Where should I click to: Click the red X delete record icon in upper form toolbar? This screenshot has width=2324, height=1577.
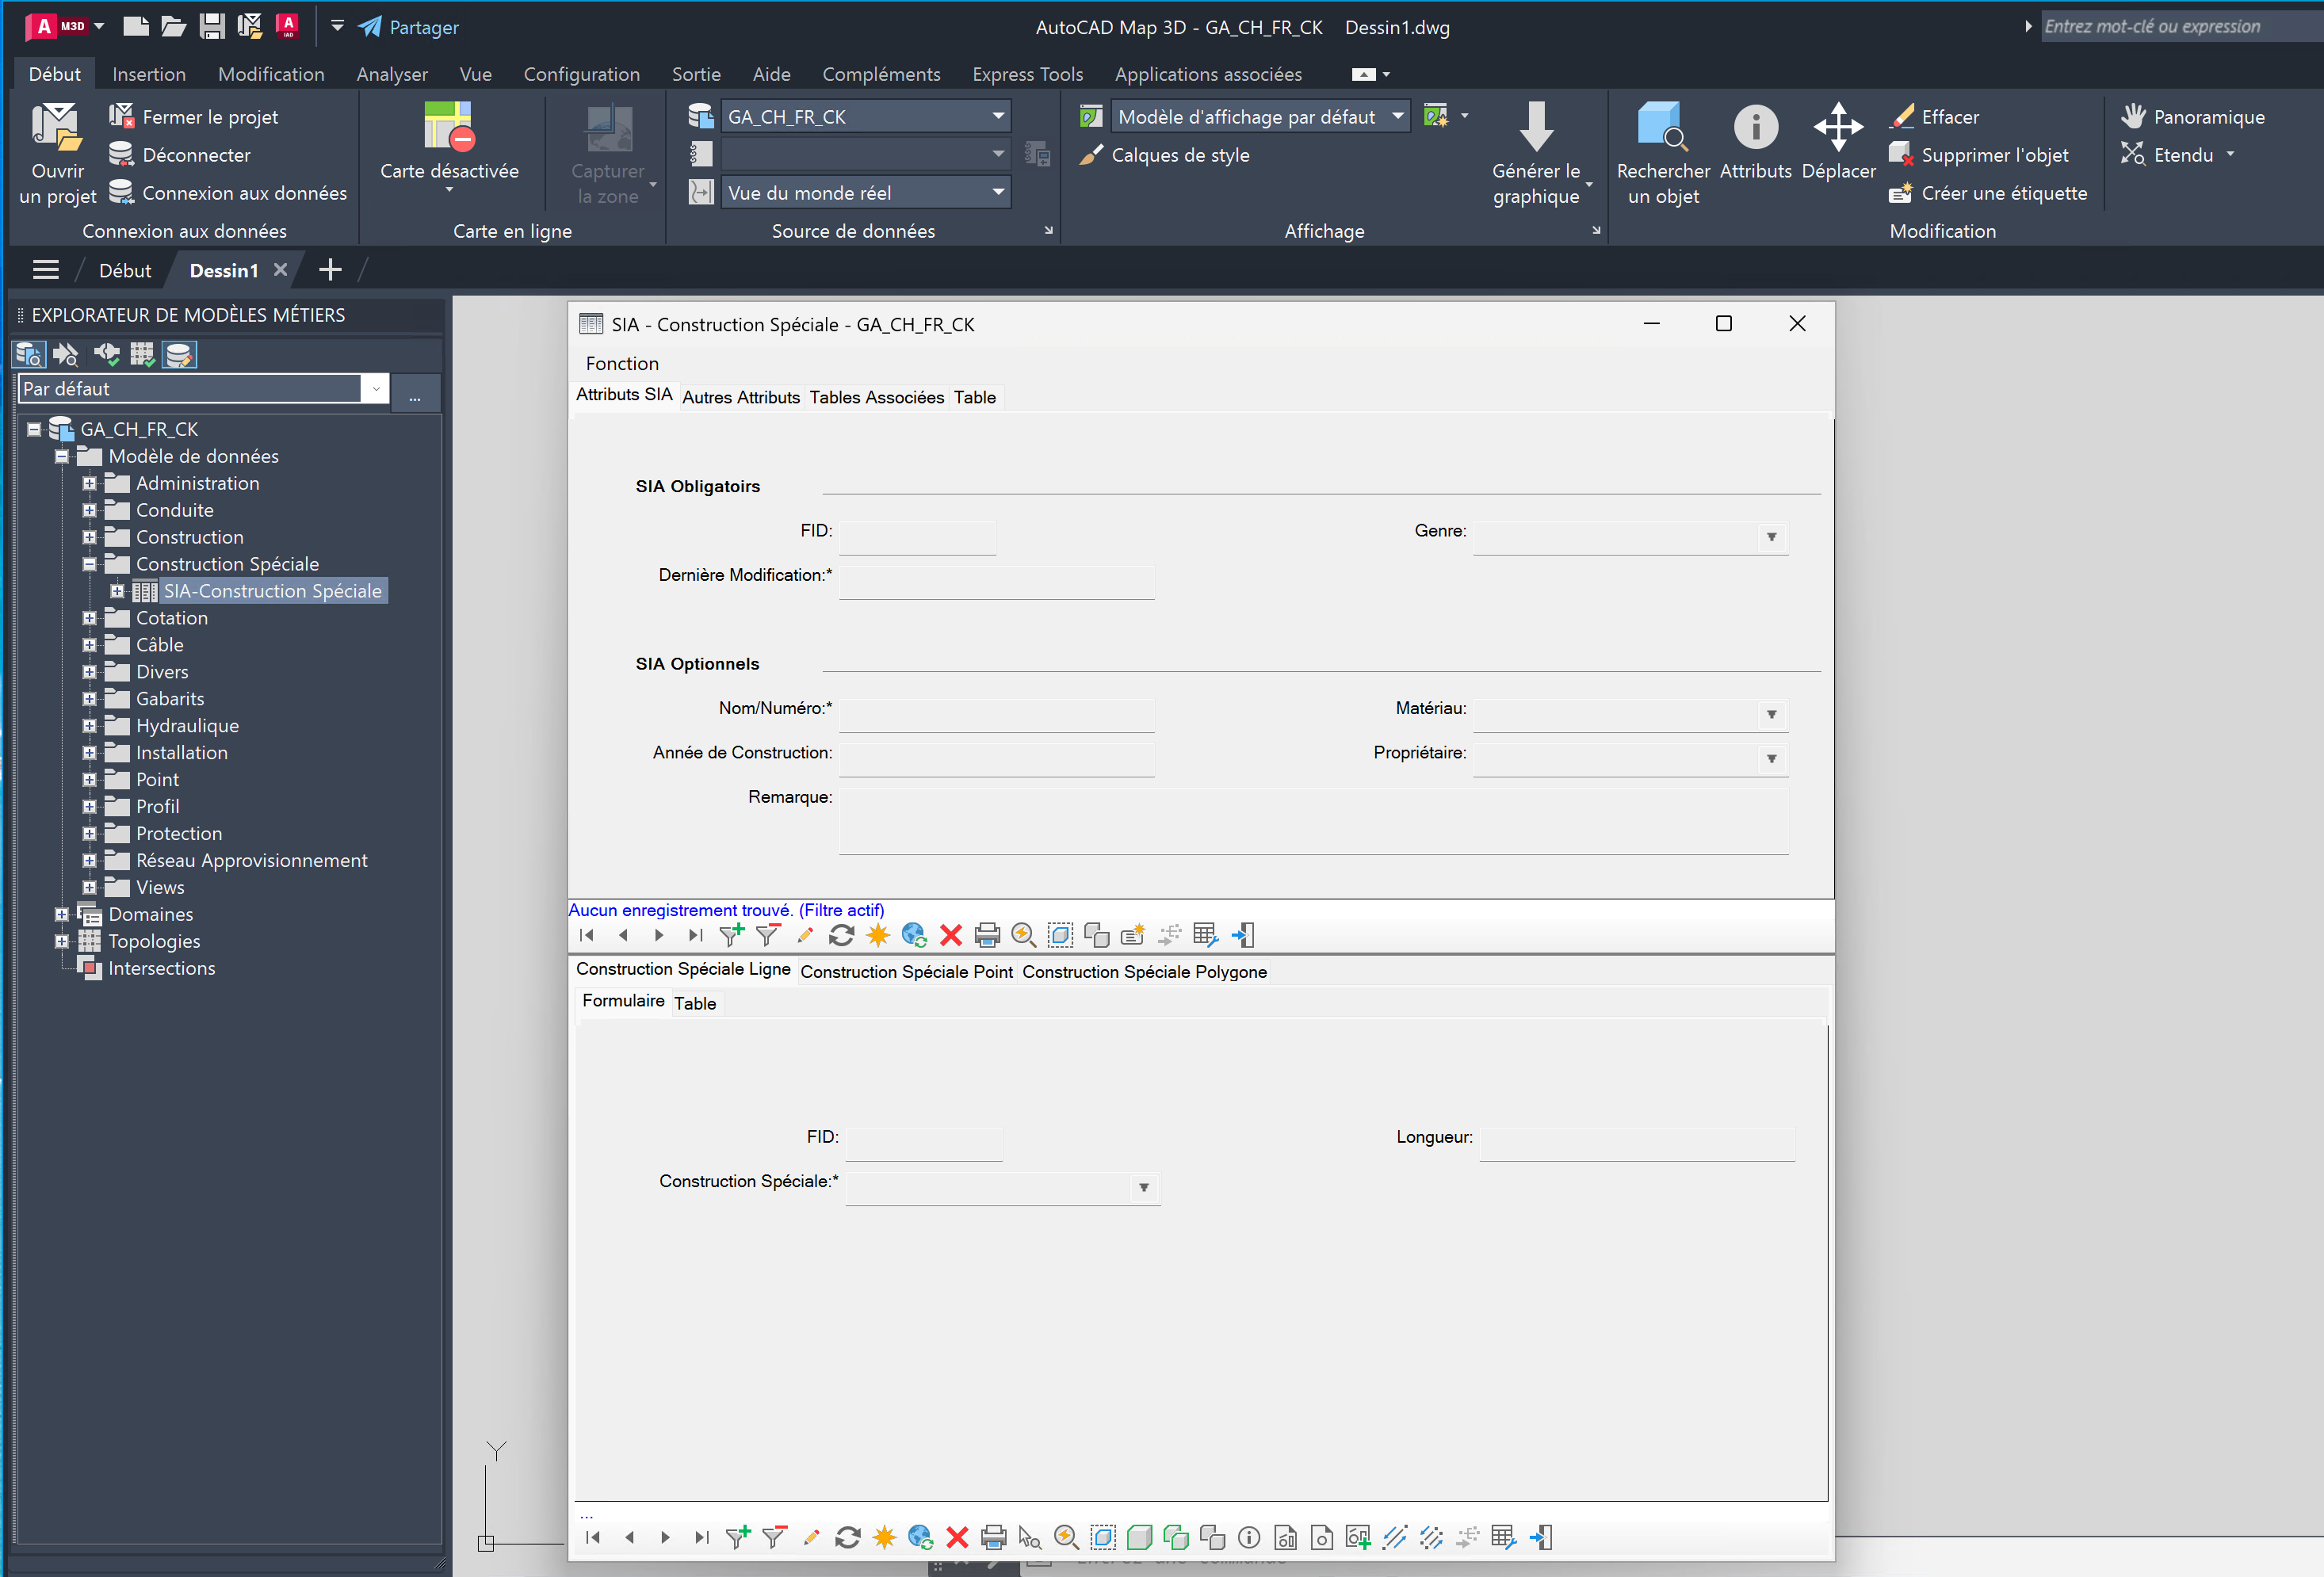(x=951, y=935)
